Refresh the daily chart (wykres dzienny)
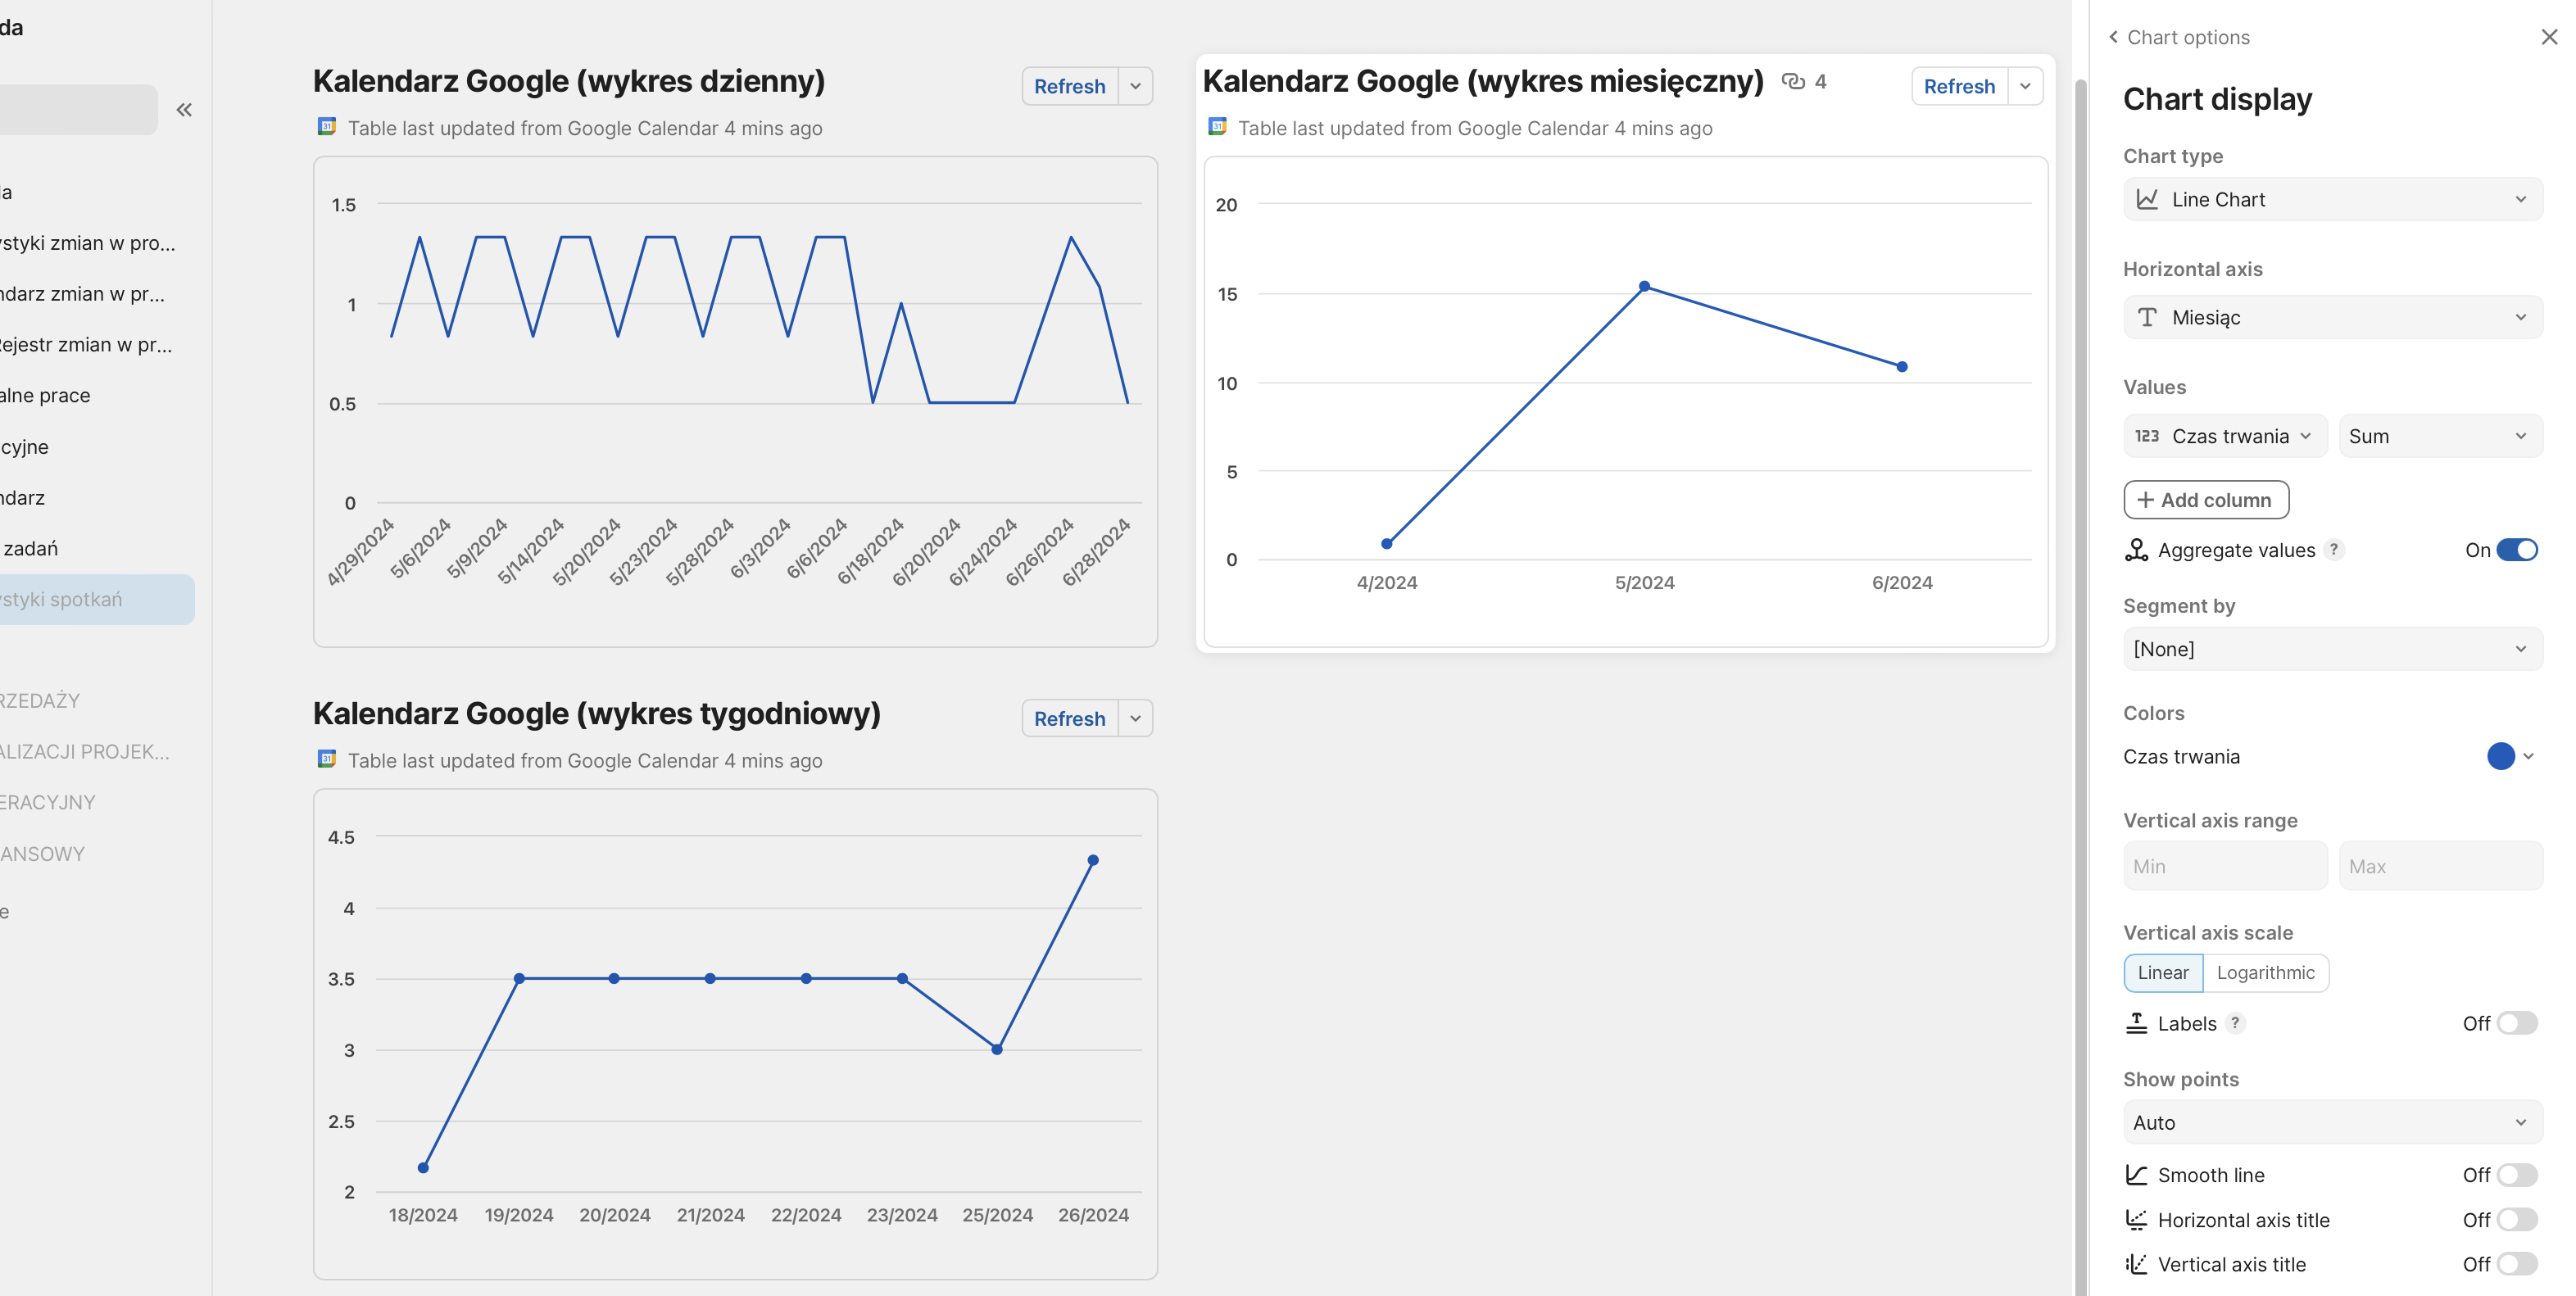The height and width of the screenshot is (1296, 2576). point(1069,87)
